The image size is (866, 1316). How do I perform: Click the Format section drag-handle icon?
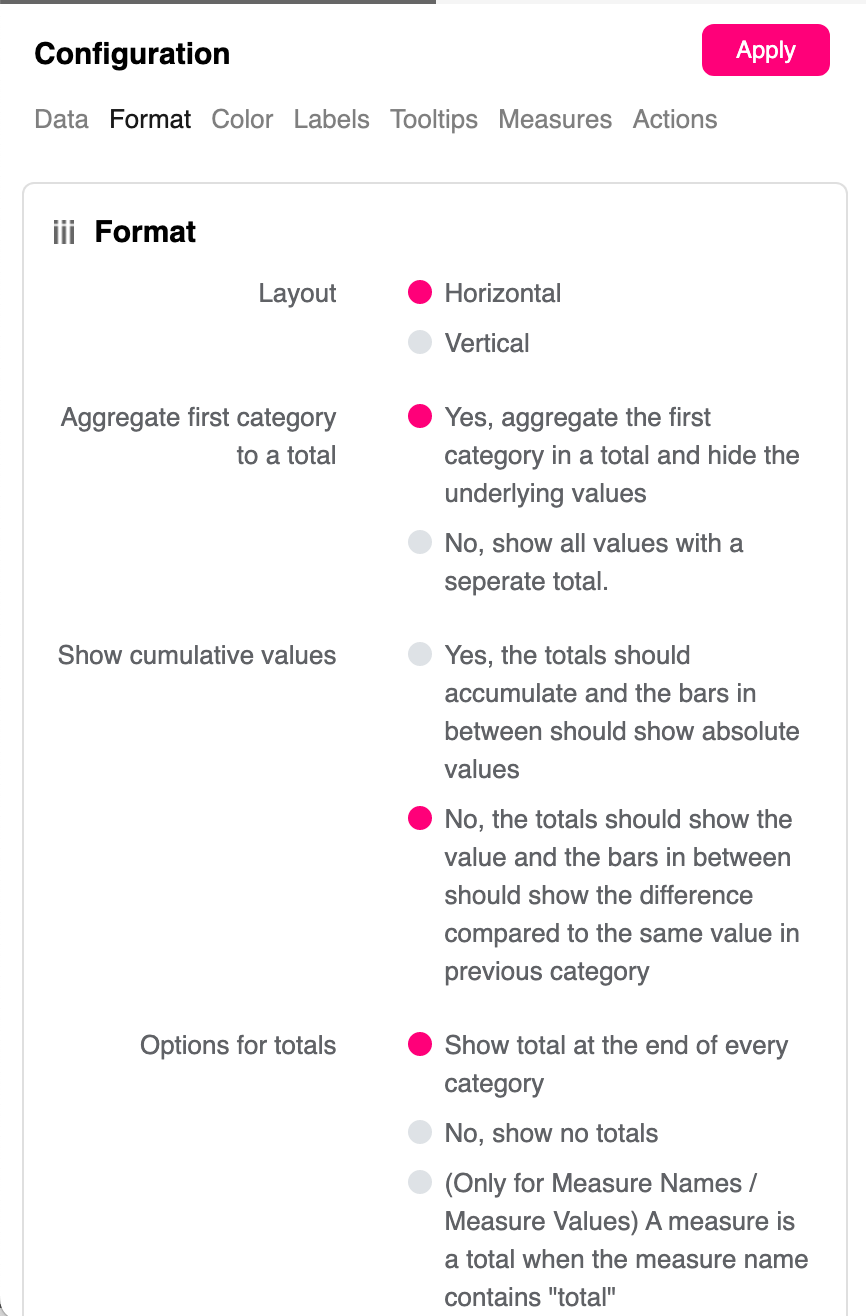click(64, 233)
